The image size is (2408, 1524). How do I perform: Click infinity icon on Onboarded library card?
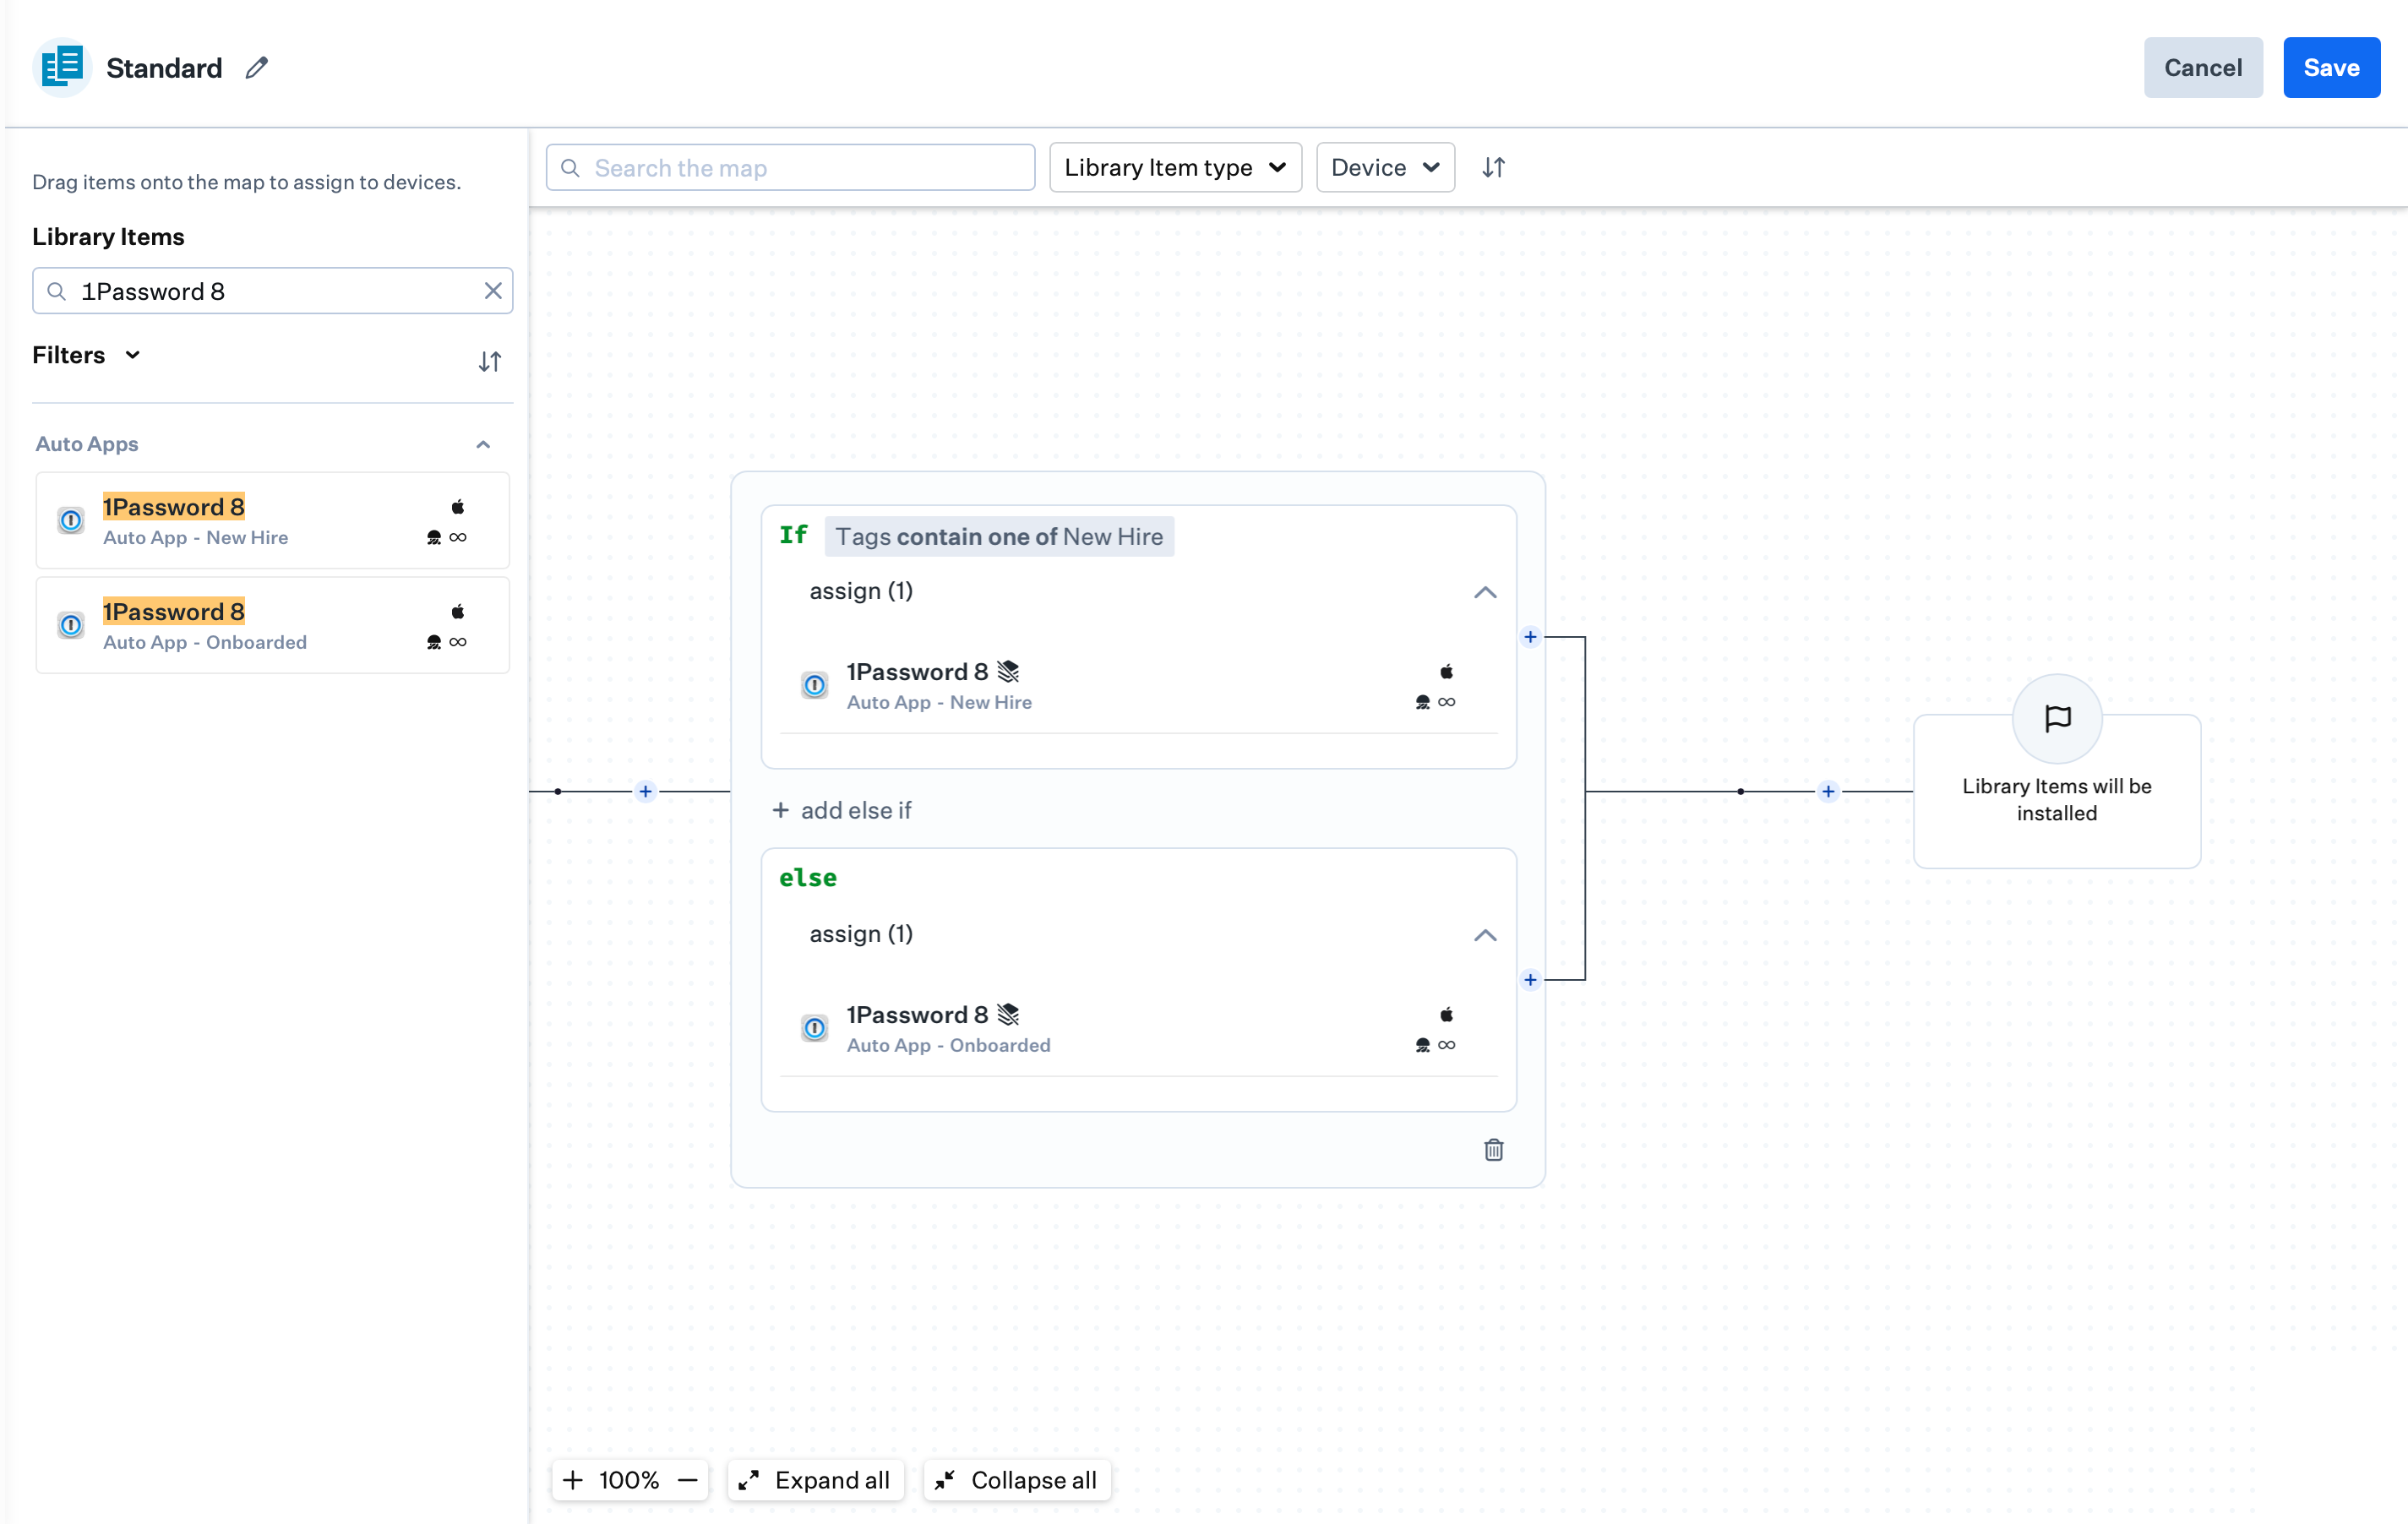click(457, 642)
